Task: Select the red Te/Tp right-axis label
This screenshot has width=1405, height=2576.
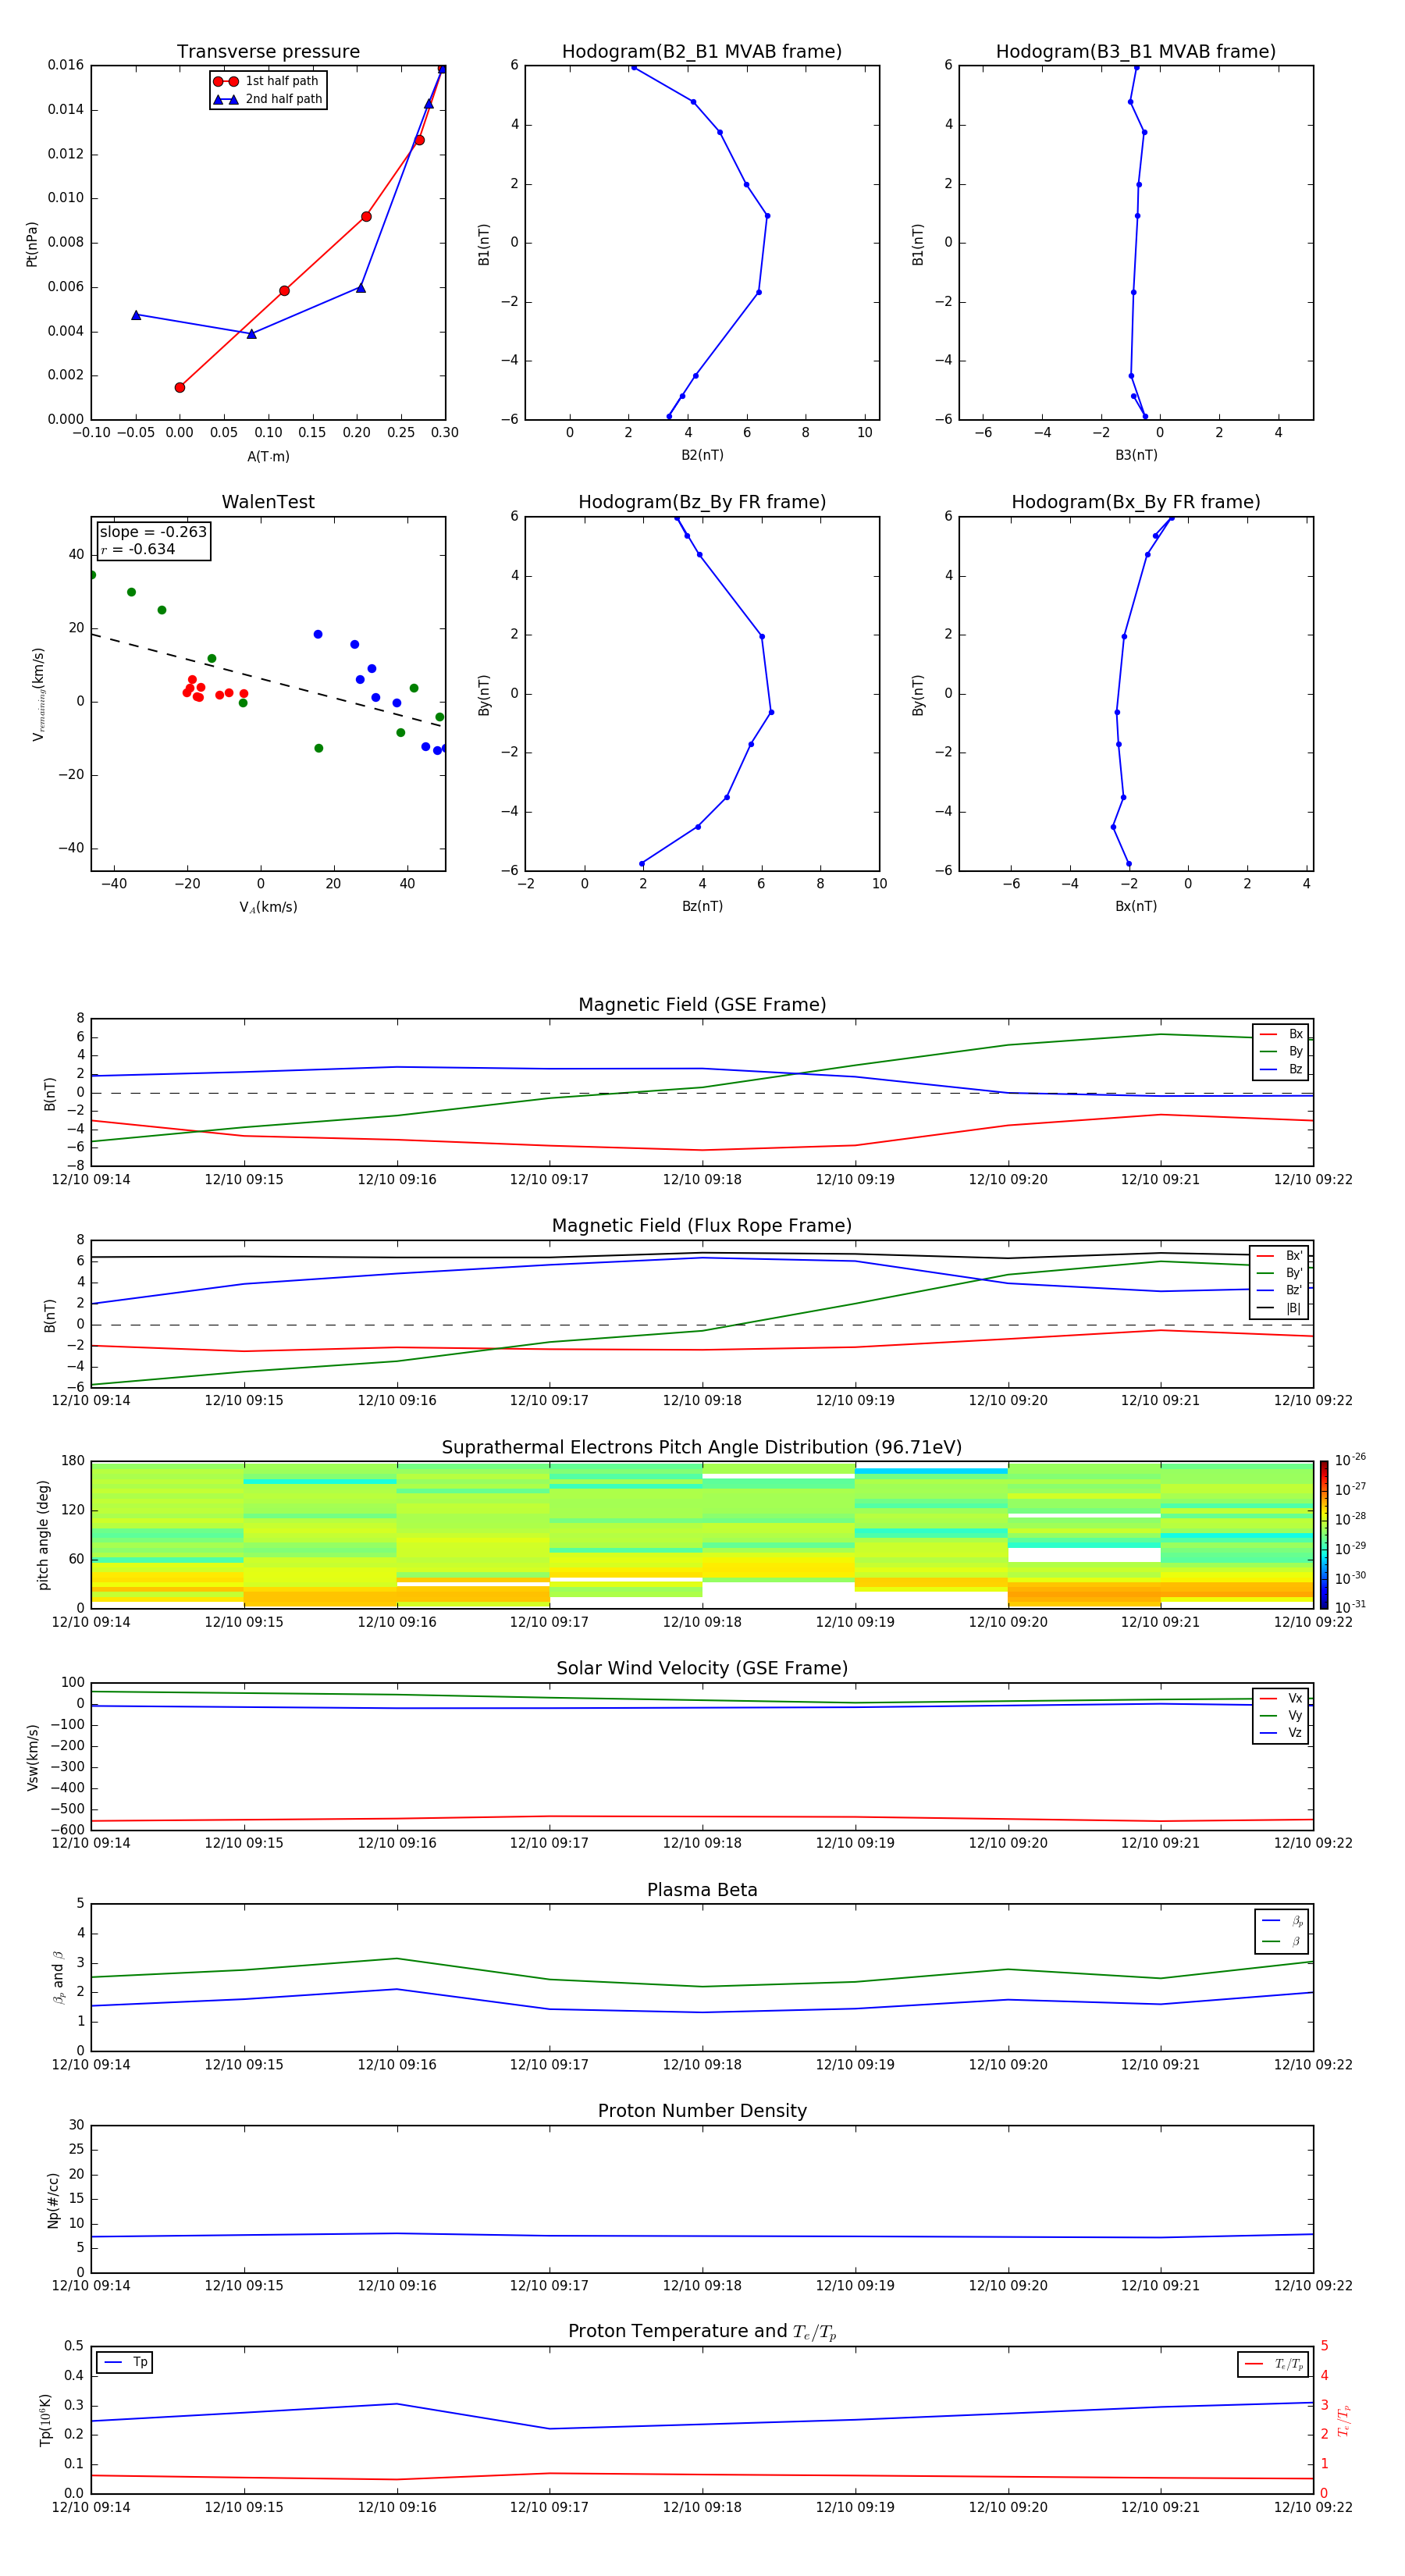Action: tap(1343, 2420)
